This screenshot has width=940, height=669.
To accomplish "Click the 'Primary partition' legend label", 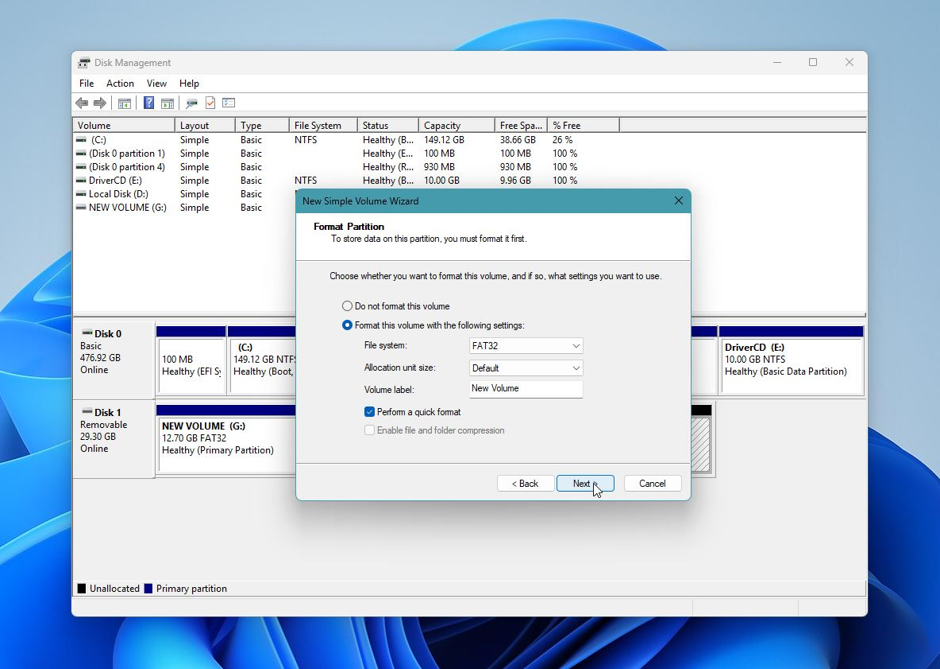I will coord(191,589).
